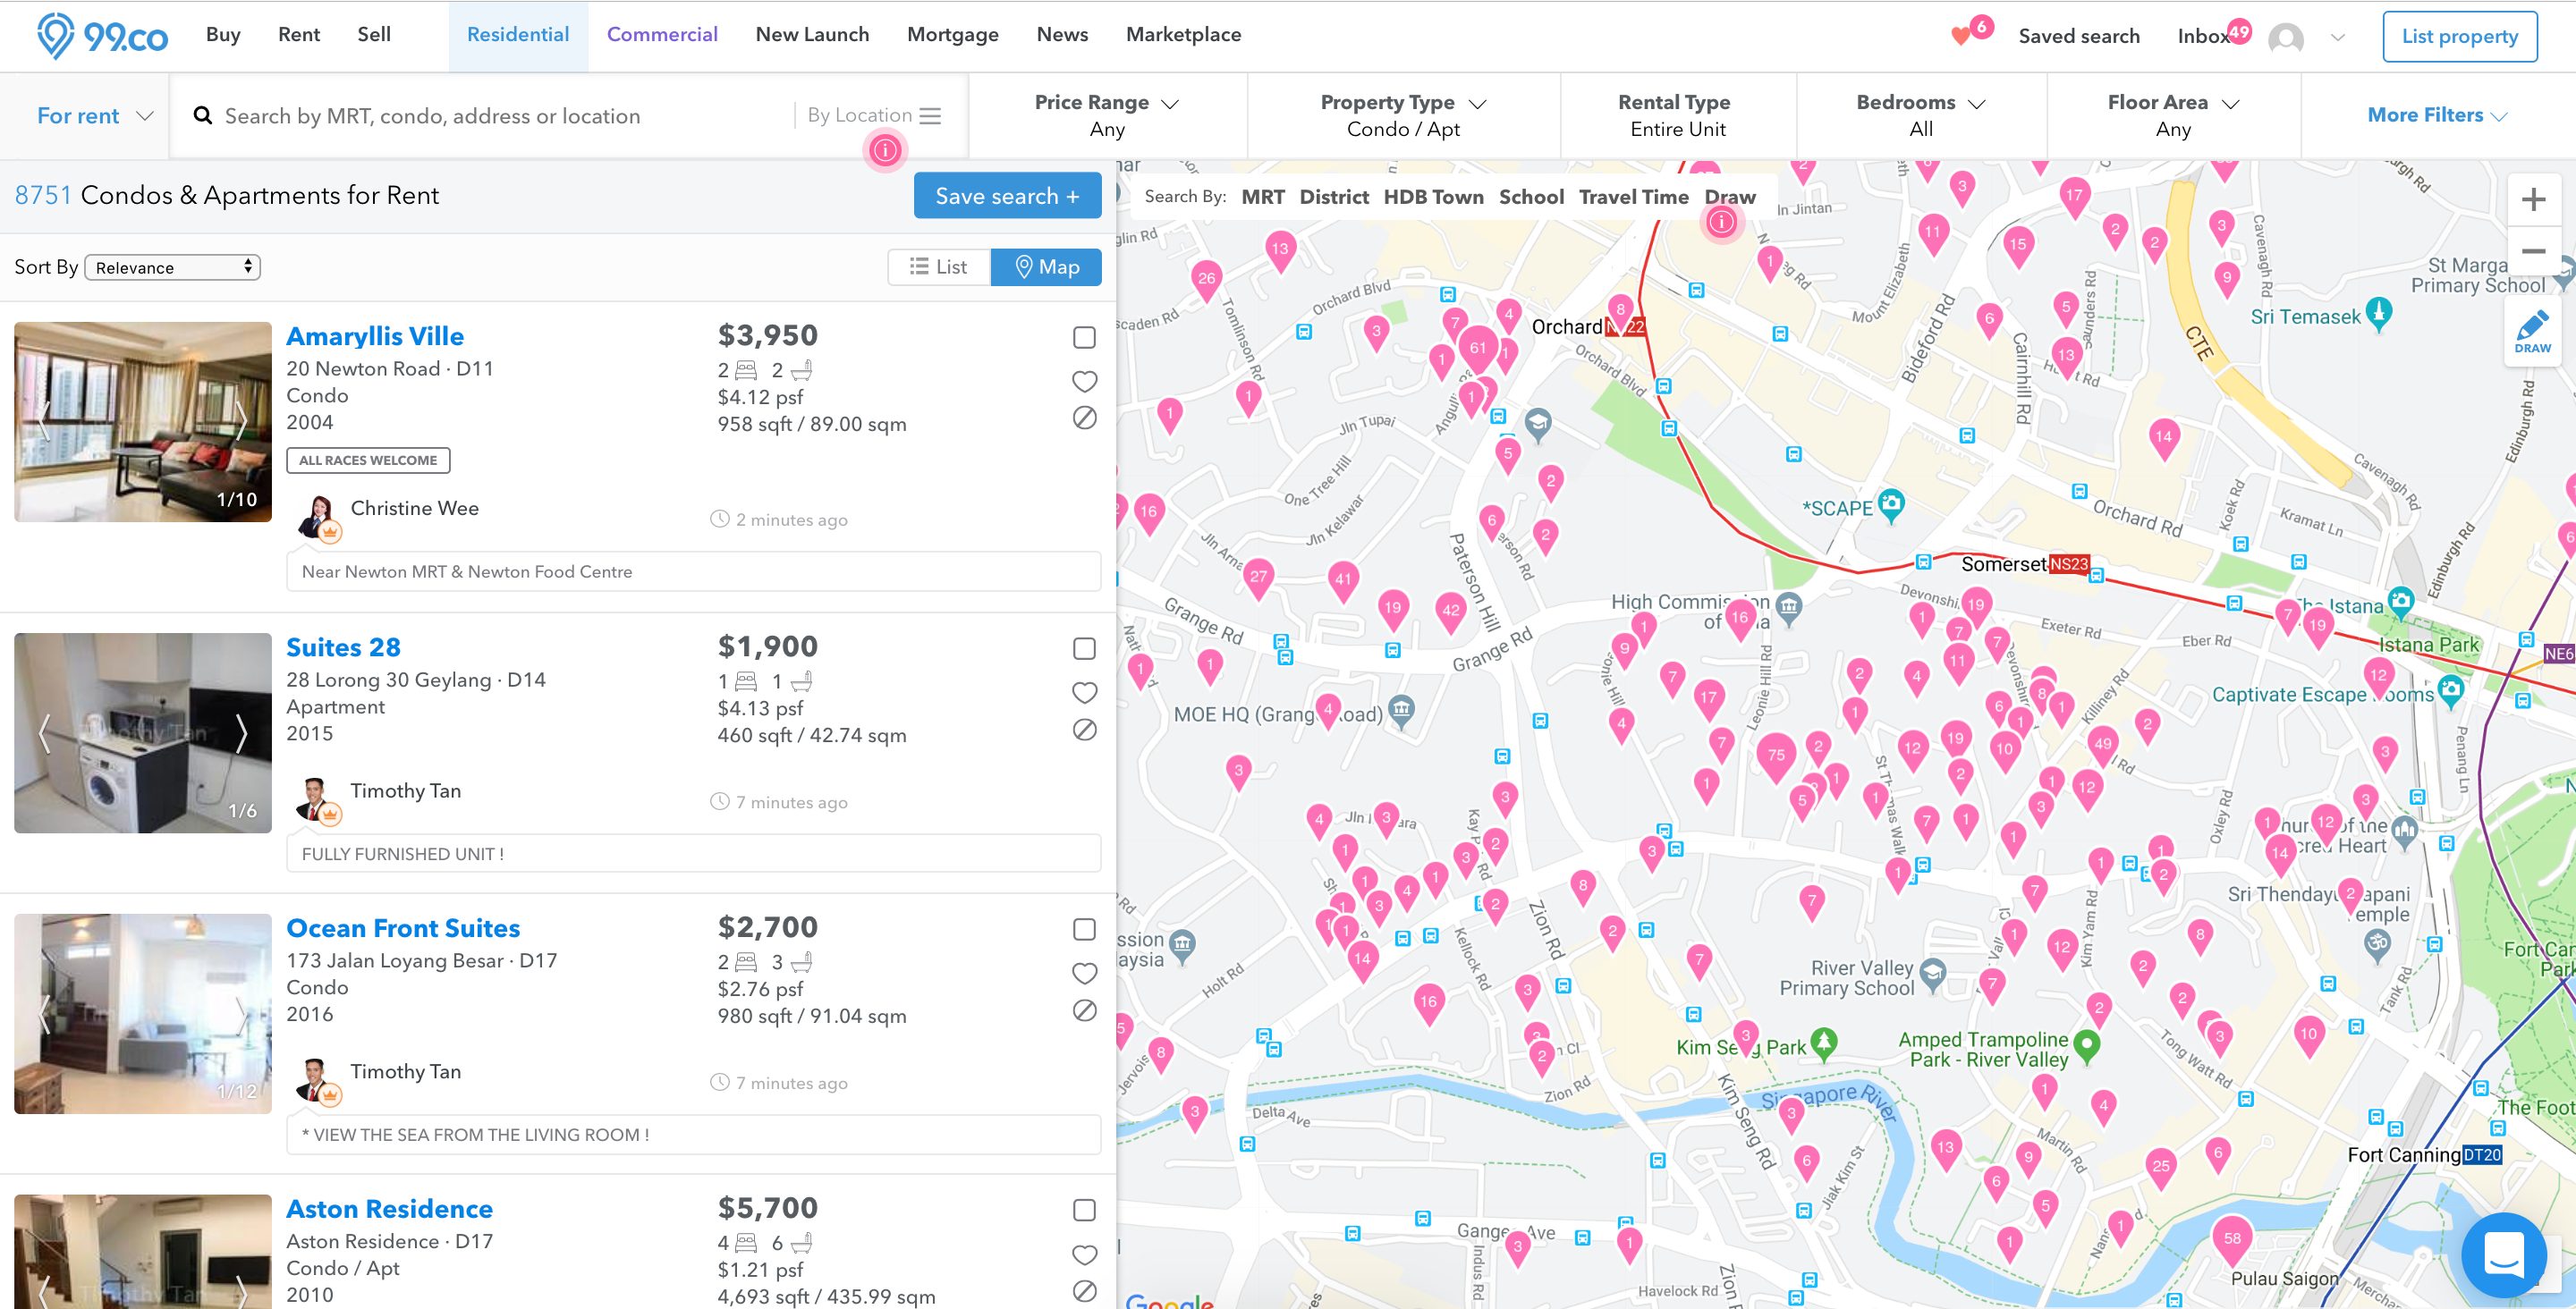Click the 99.co logo
This screenshot has height=1309, width=2576.
(x=102, y=36)
